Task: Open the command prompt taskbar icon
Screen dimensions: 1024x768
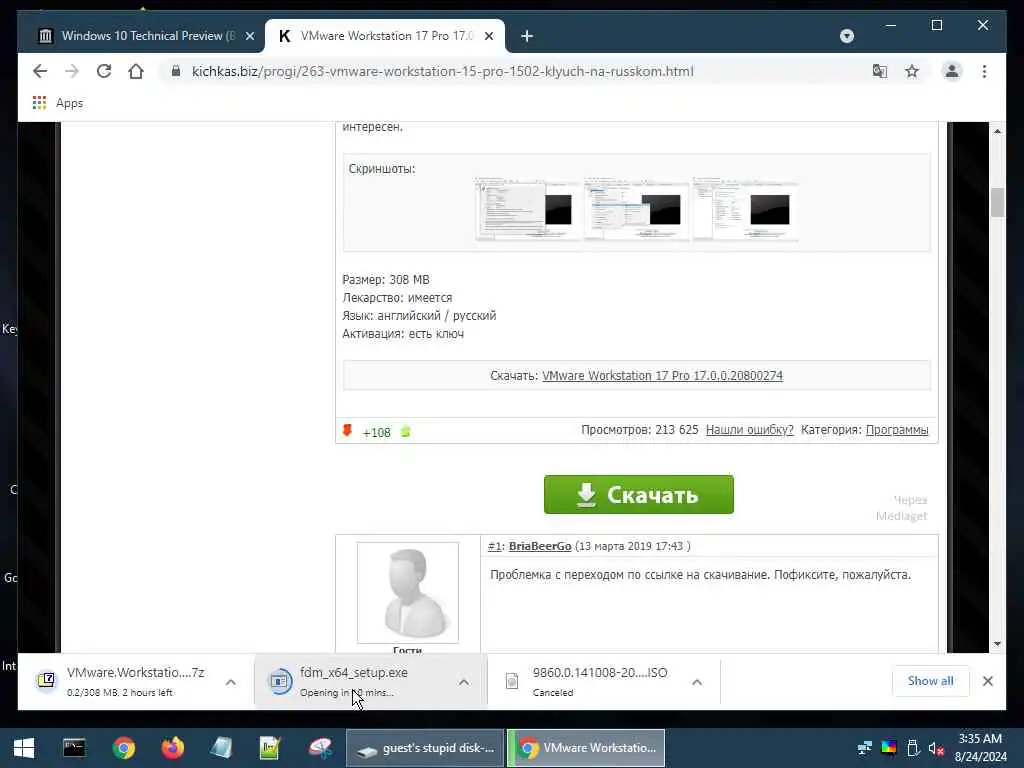Action: 74,748
